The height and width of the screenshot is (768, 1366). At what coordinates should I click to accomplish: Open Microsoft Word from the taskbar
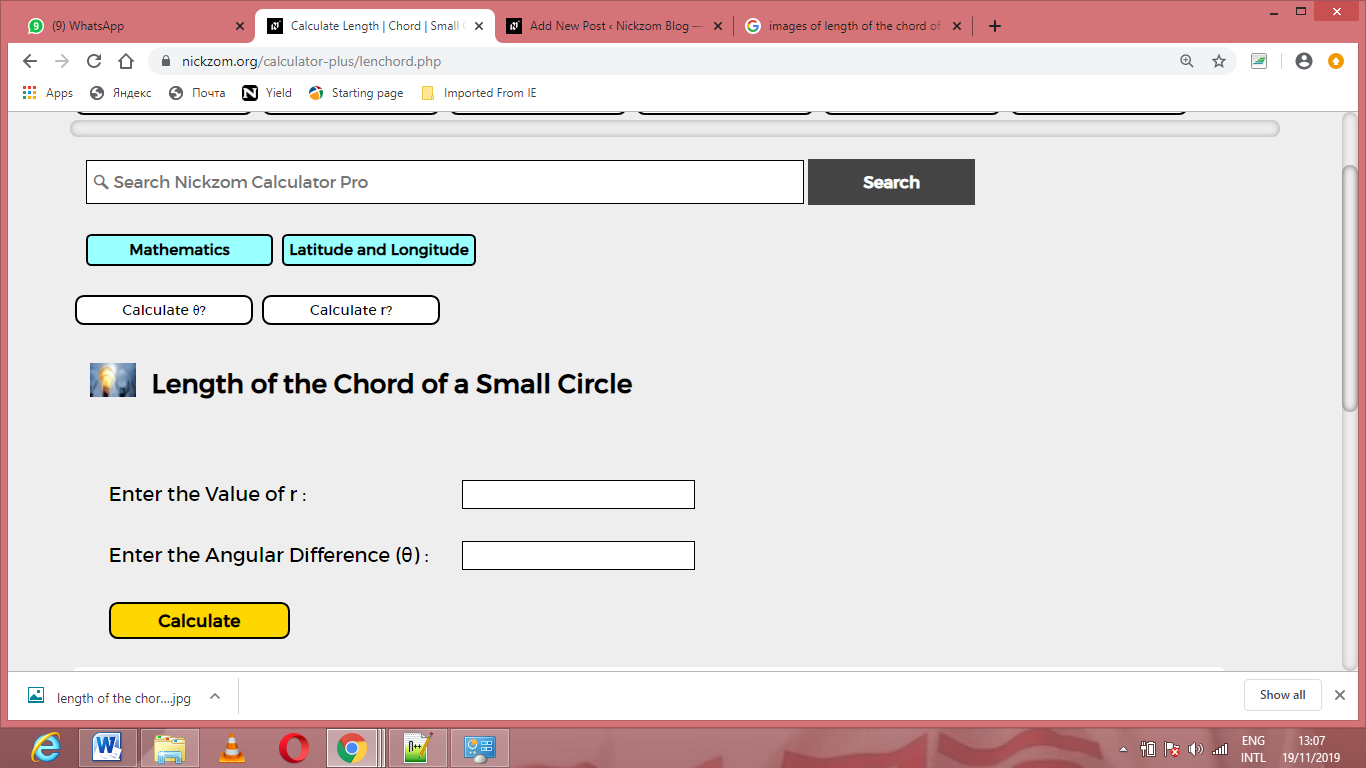tap(107, 747)
